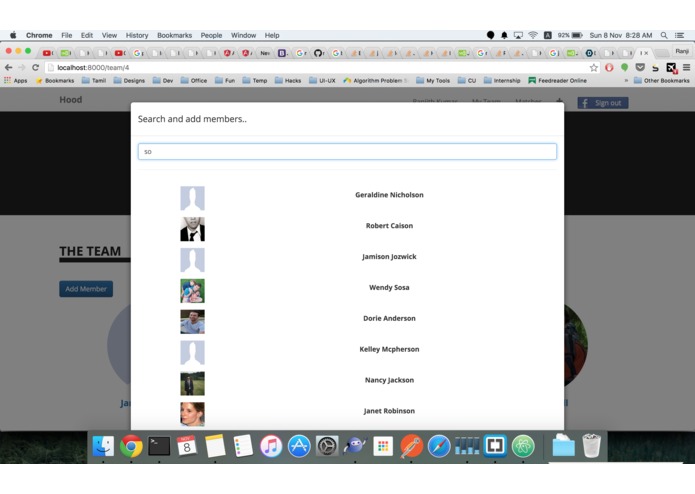The image size is (695, 494).
Task: Open Atom editor from the dock
Action: (x=523, y=446)
